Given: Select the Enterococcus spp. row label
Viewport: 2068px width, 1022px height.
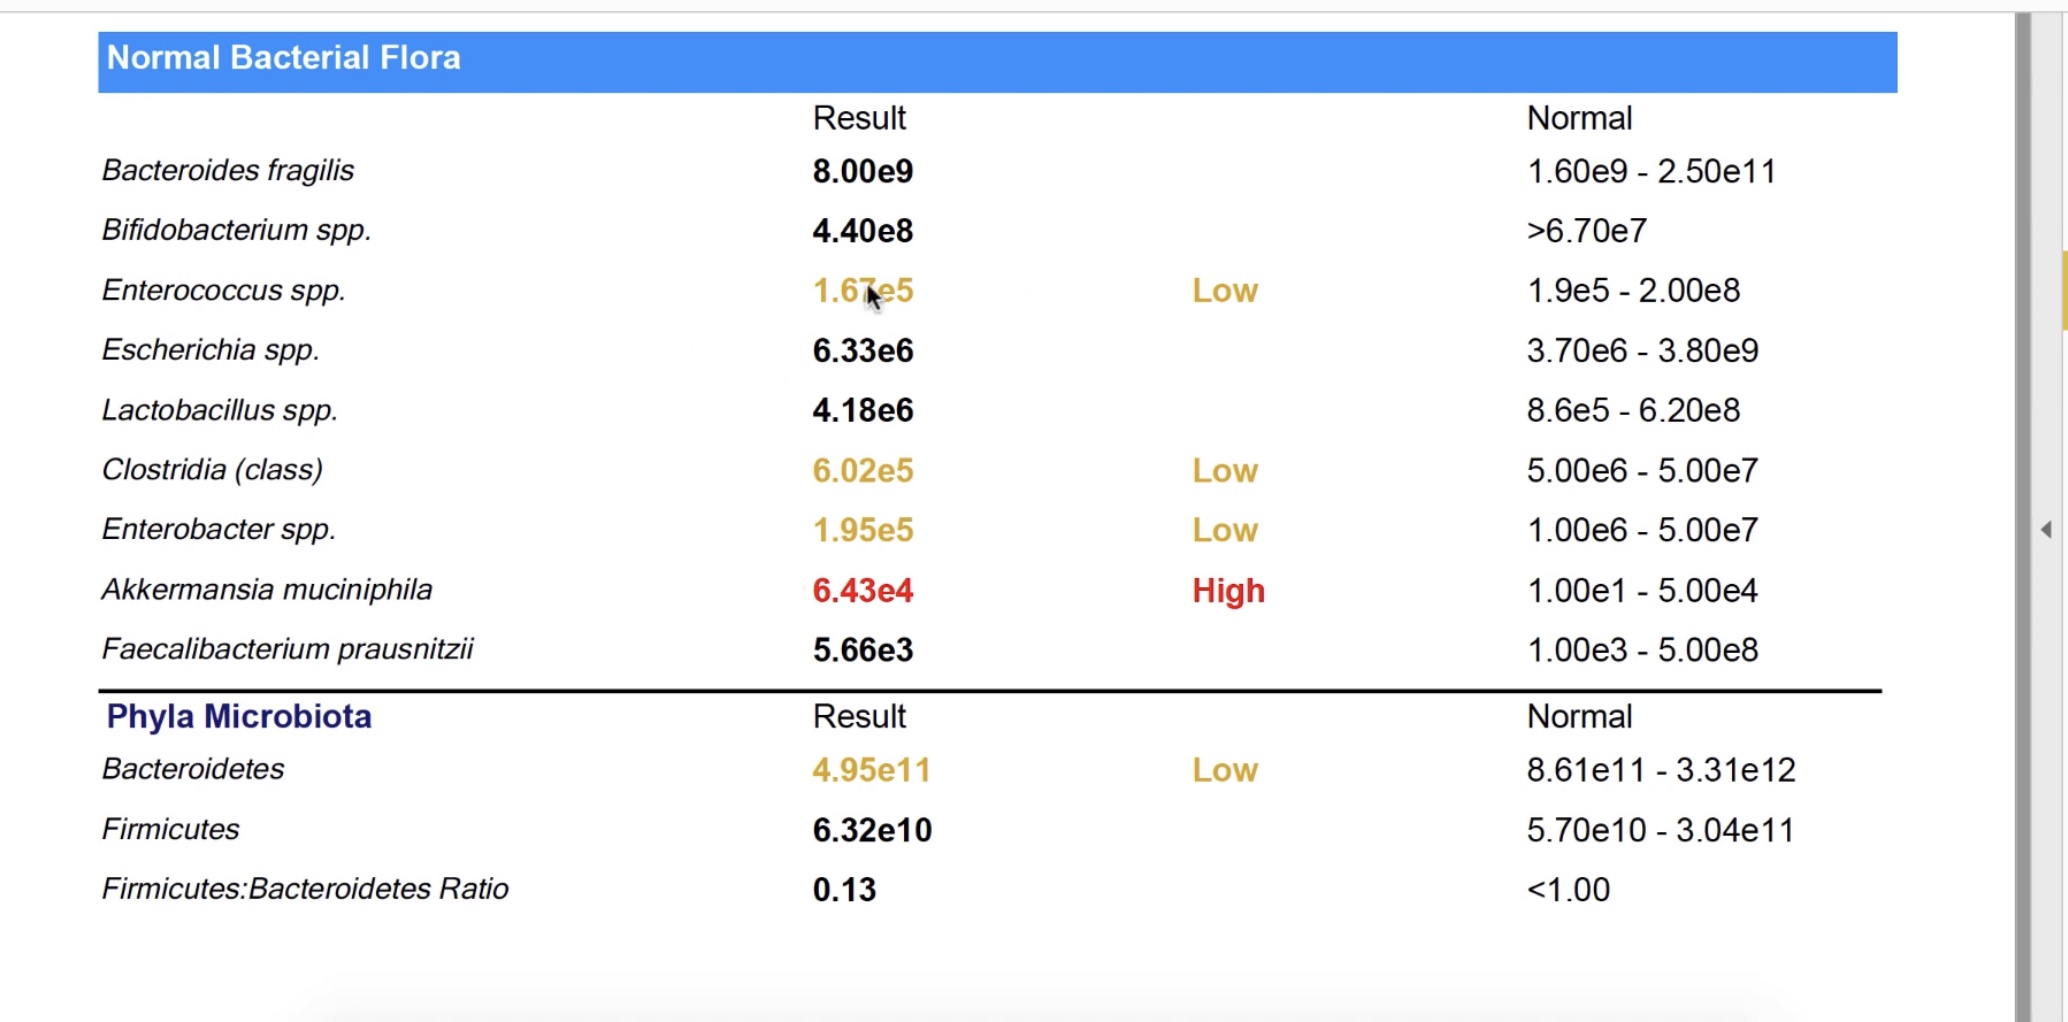Looking at the screenshot, I should coord(224,290).
